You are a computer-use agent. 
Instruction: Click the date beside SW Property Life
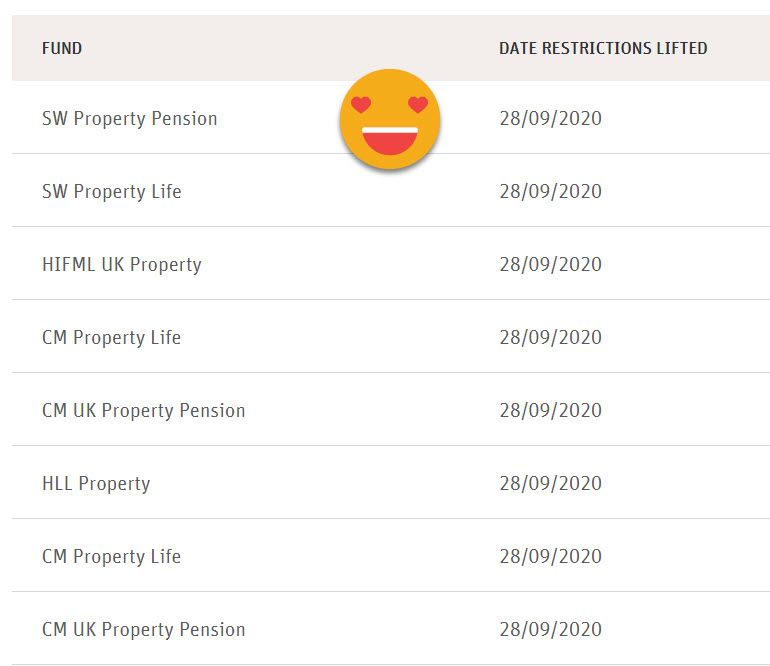pos(550,192)
